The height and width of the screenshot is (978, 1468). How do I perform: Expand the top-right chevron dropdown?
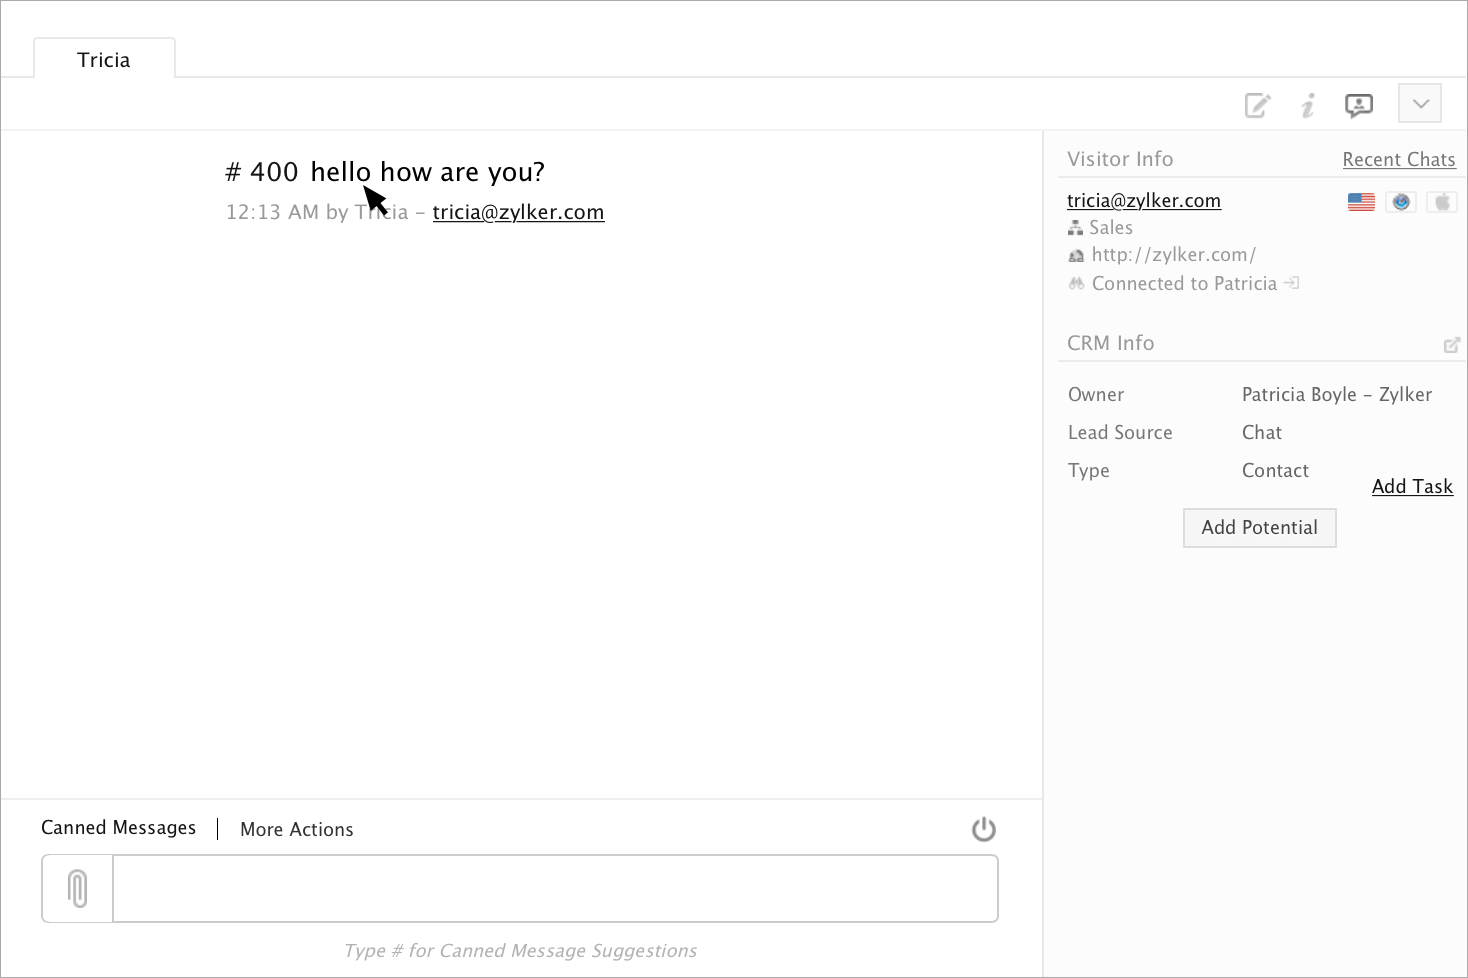[x=1420, y=104]
